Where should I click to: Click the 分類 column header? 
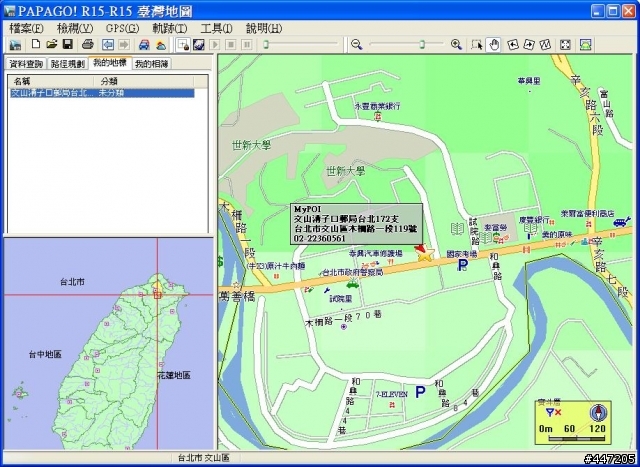click(144, 81)
